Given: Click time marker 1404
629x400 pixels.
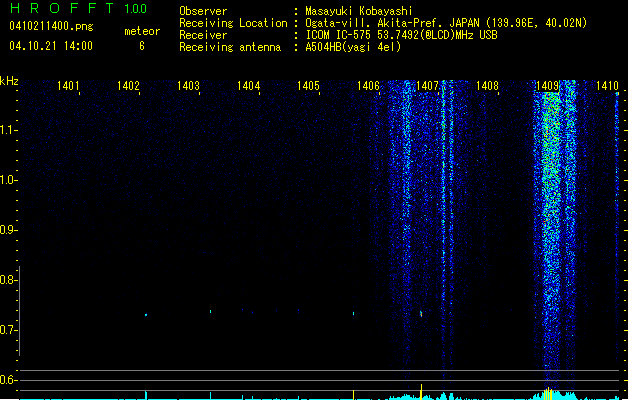Looking at the screenshot, I should [248, 86].
